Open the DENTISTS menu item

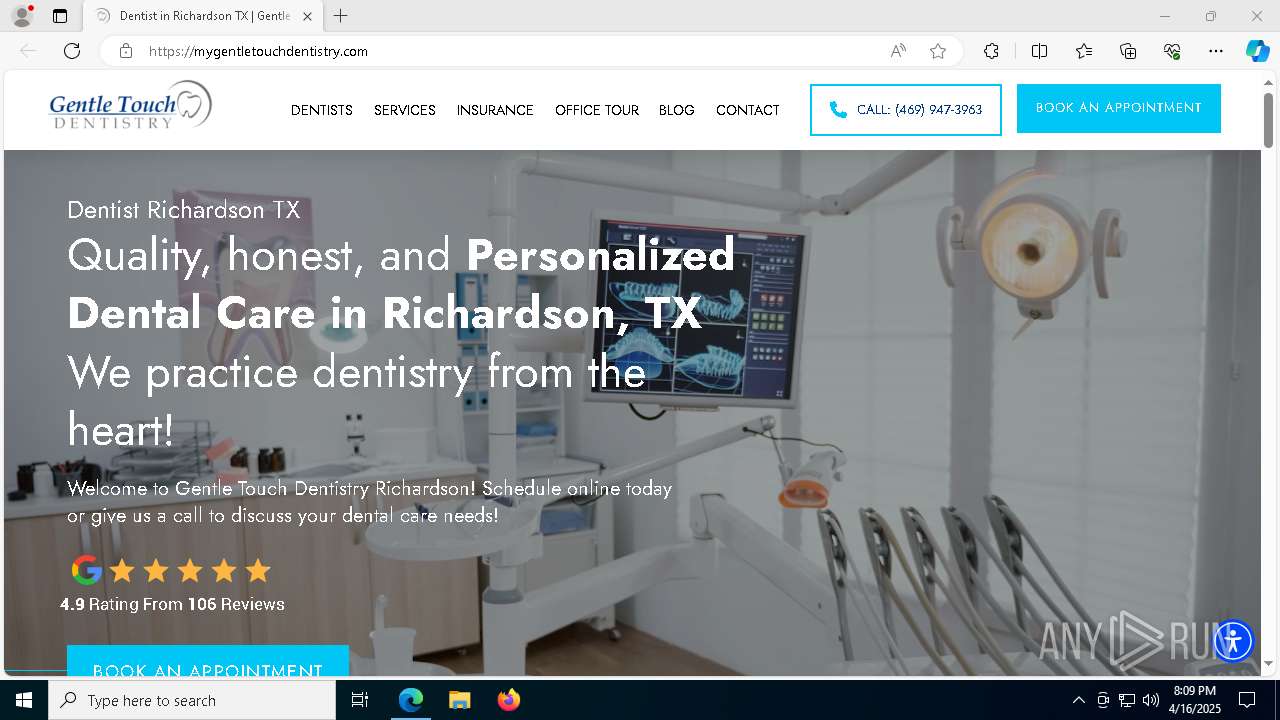point(322,110)
